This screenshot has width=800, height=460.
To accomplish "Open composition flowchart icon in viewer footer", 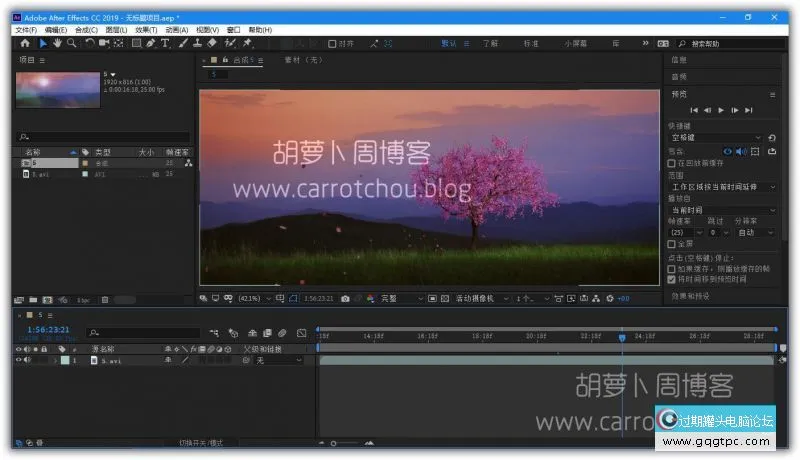I will point(596,299).
